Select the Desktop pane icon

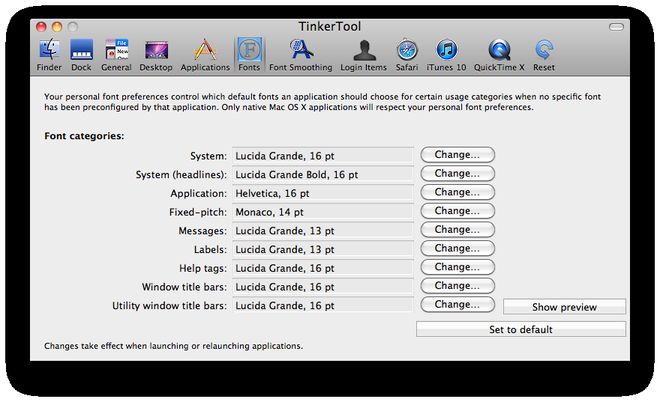(x=157, y=54)
